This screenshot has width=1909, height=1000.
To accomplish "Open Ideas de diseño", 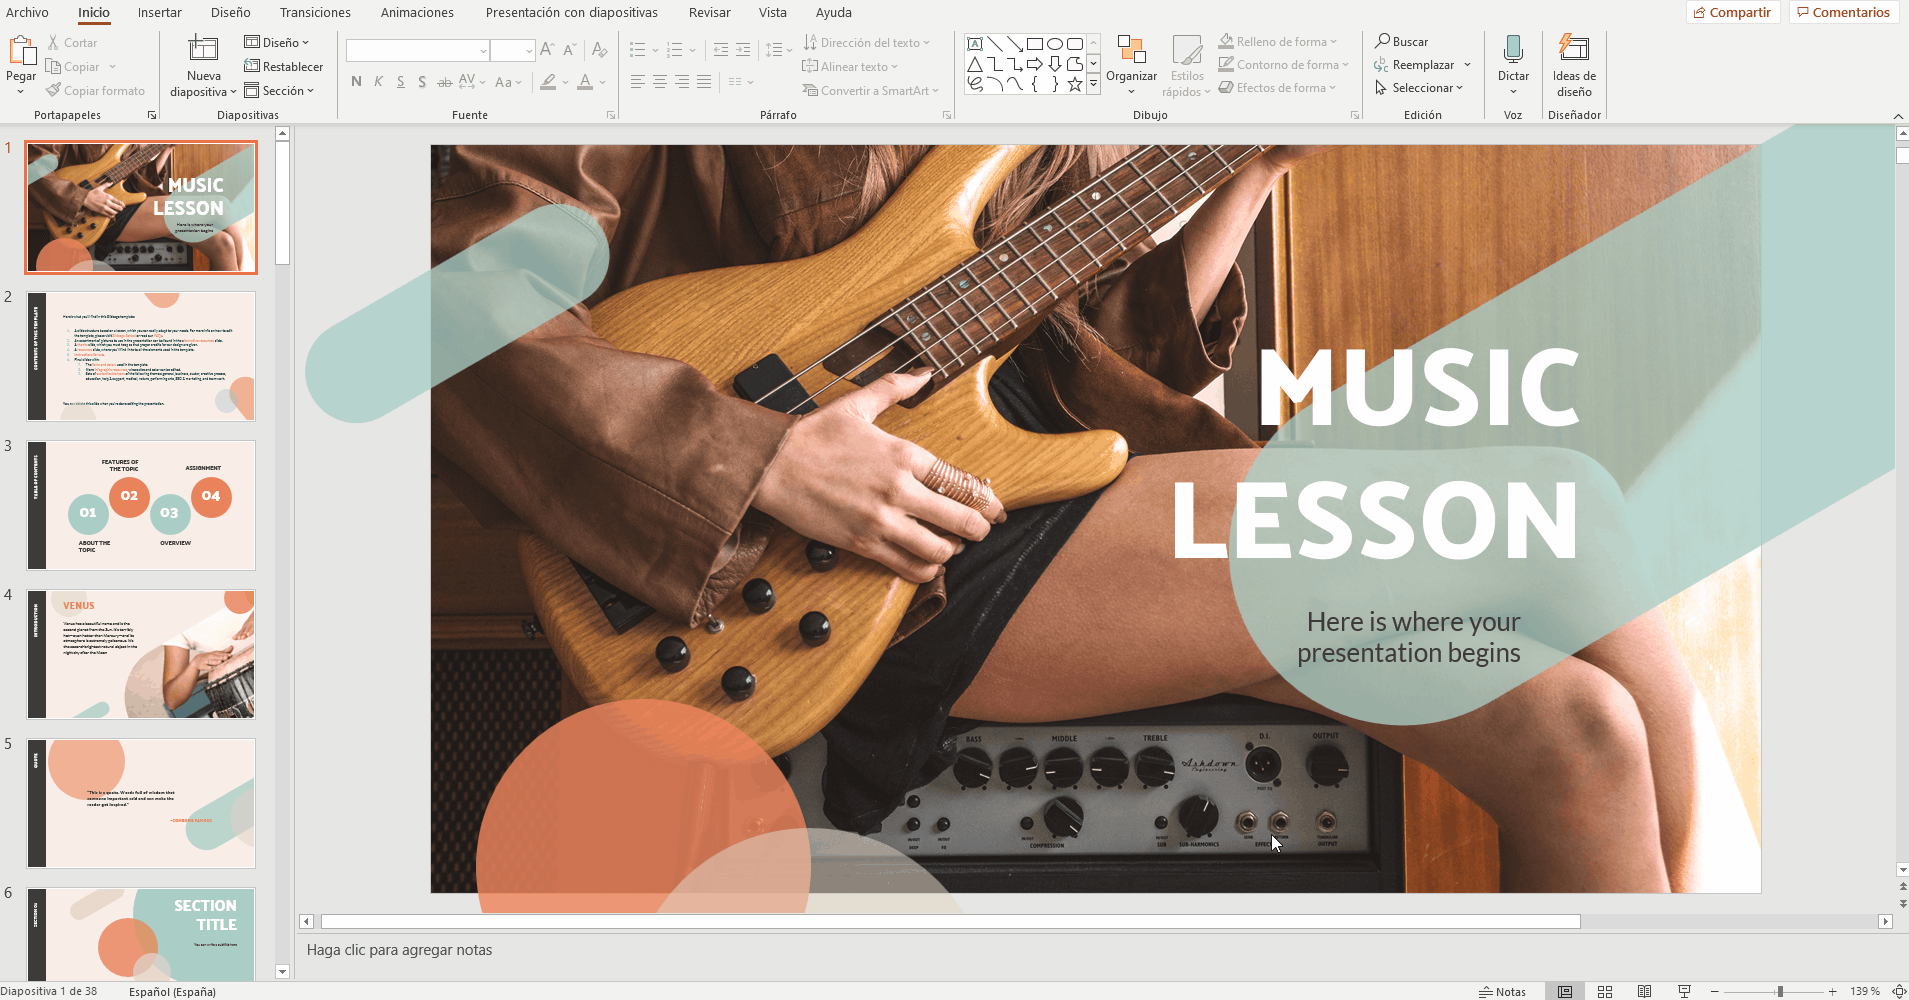I will (x=1574, y=65).
